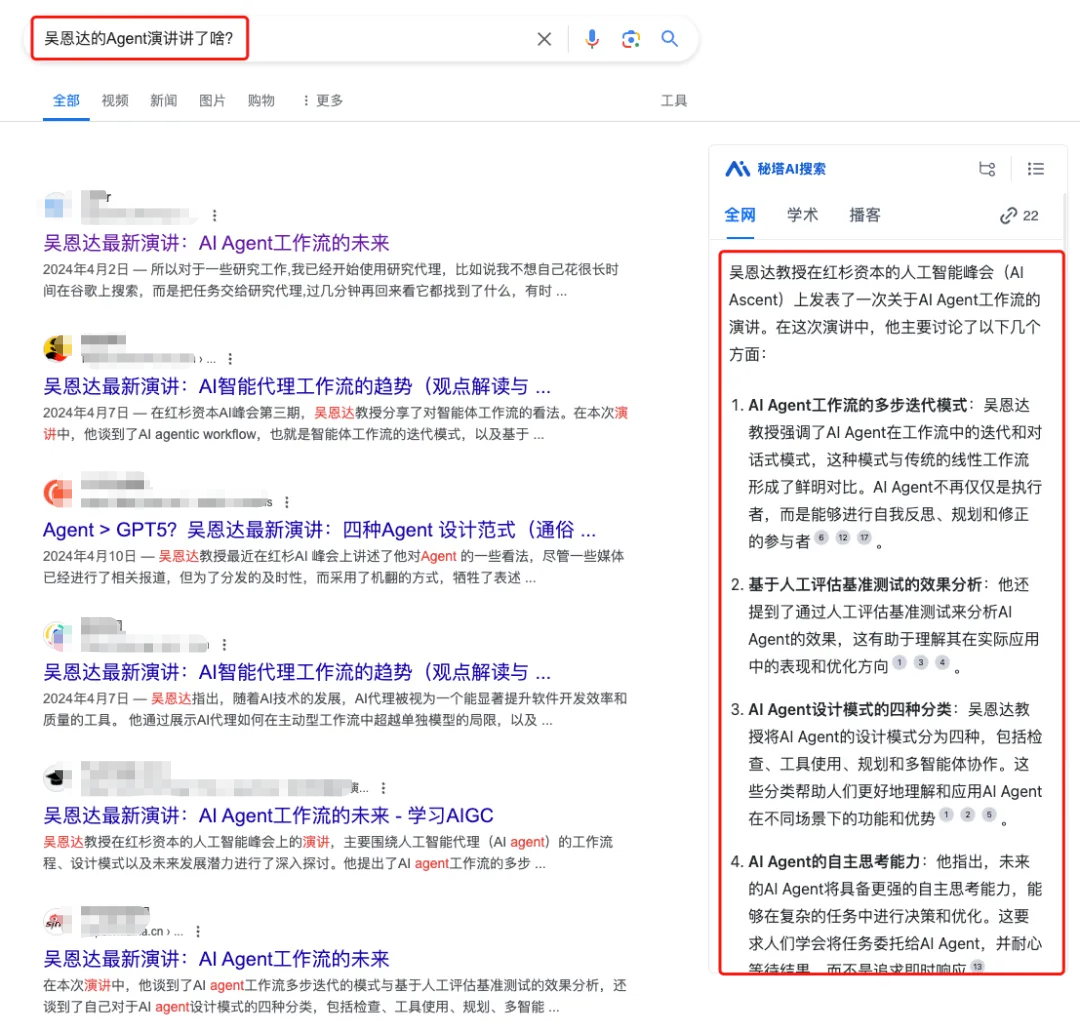1080x1033 pixels.
Task: Open first result 吴恩达最新演讲: AI Agent工作流的未来
Action: click(216, 243)
